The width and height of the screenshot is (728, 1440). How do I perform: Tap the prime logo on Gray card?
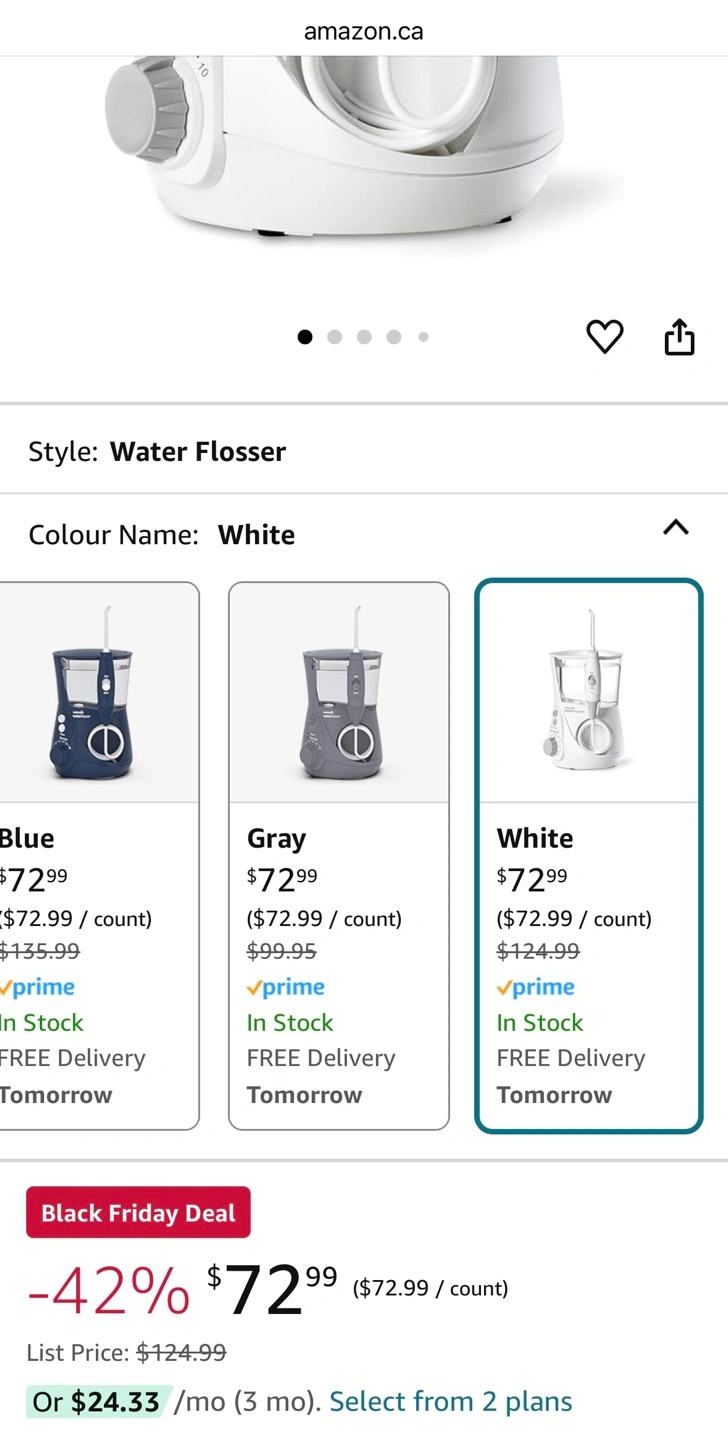(x=286, y=987)
